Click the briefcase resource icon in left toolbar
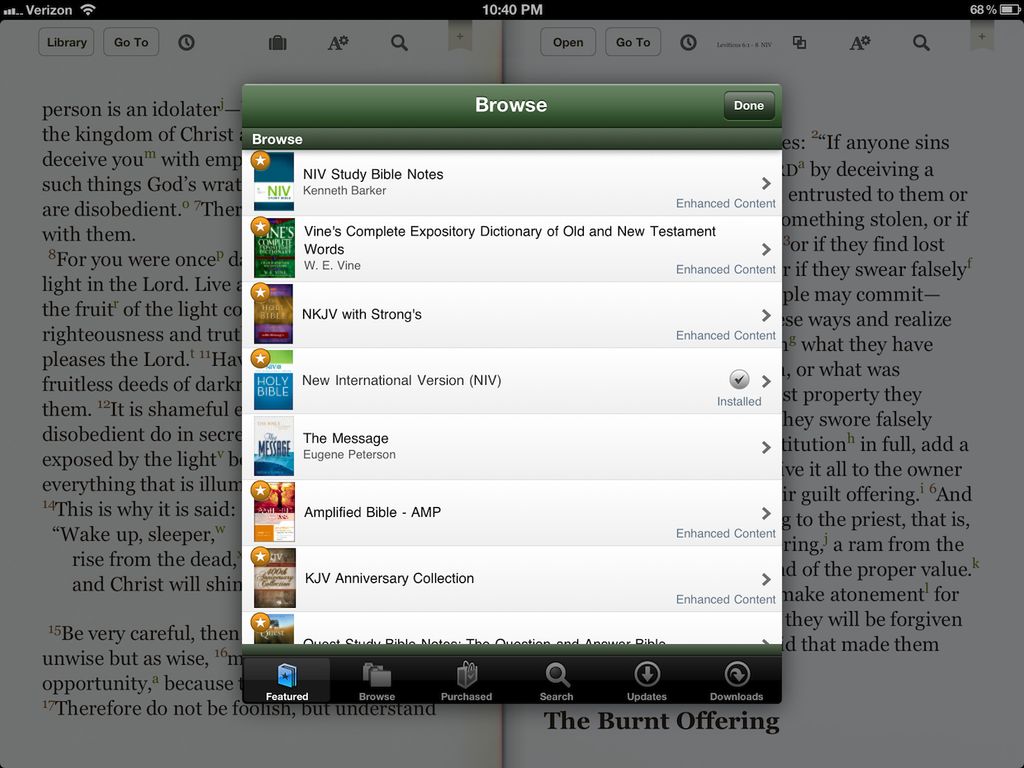1024x768 pixels. [277, 42]
